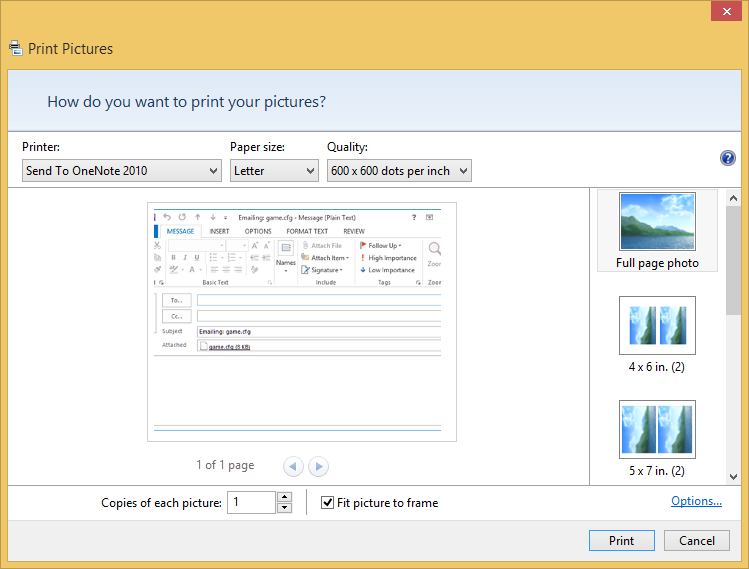The image size is (749, 569).
Task: Choose the 4 x 6 in. (2) layout
Action: tap(657, 334)
